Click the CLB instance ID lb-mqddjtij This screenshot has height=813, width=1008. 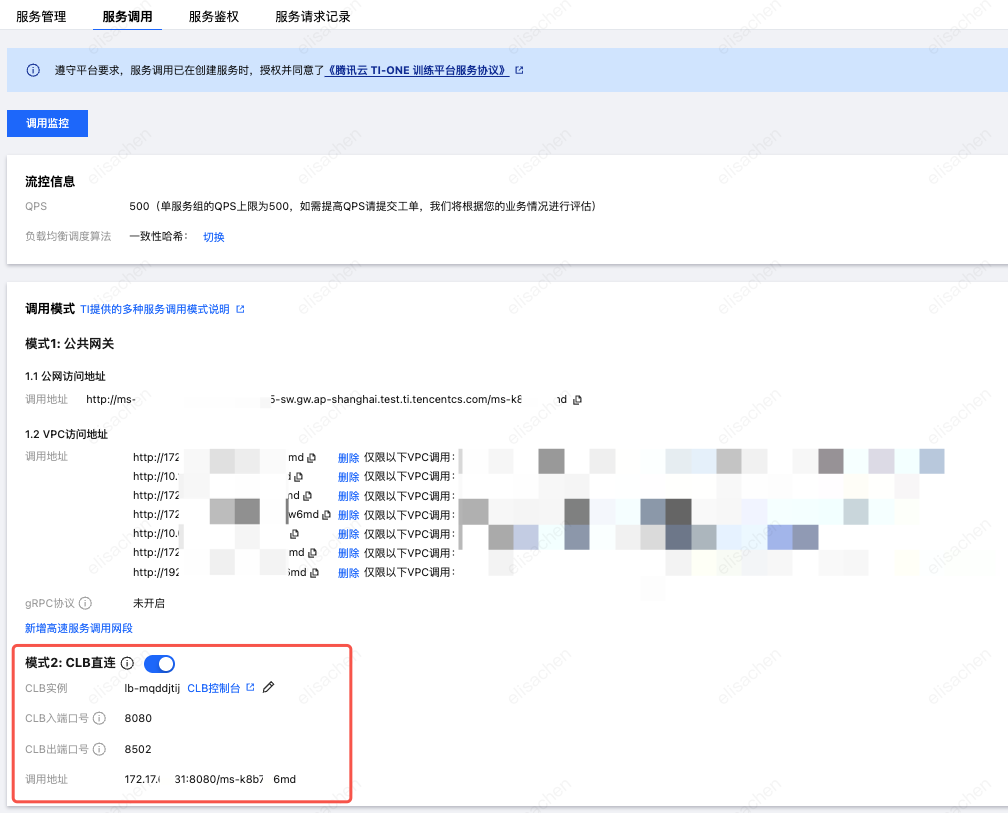point(152,688)
